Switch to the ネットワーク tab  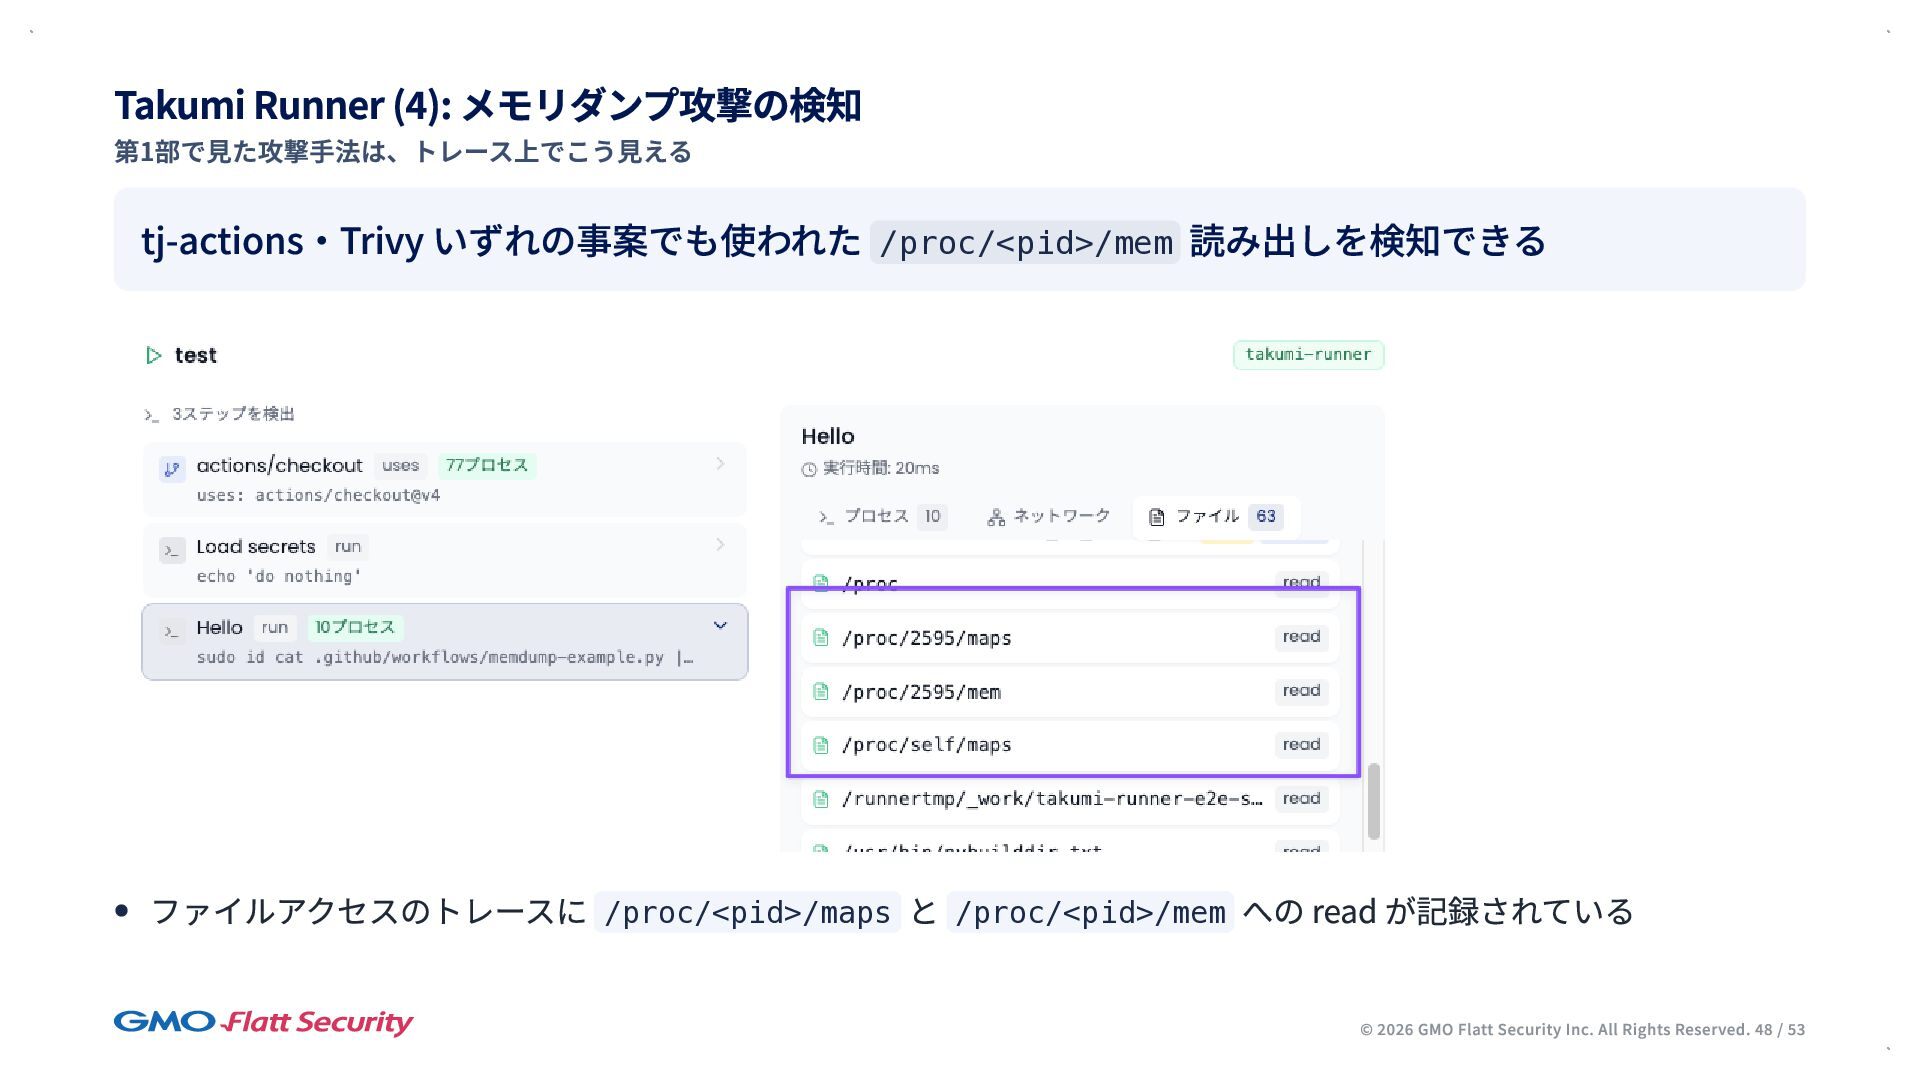tap(1048, 517)
